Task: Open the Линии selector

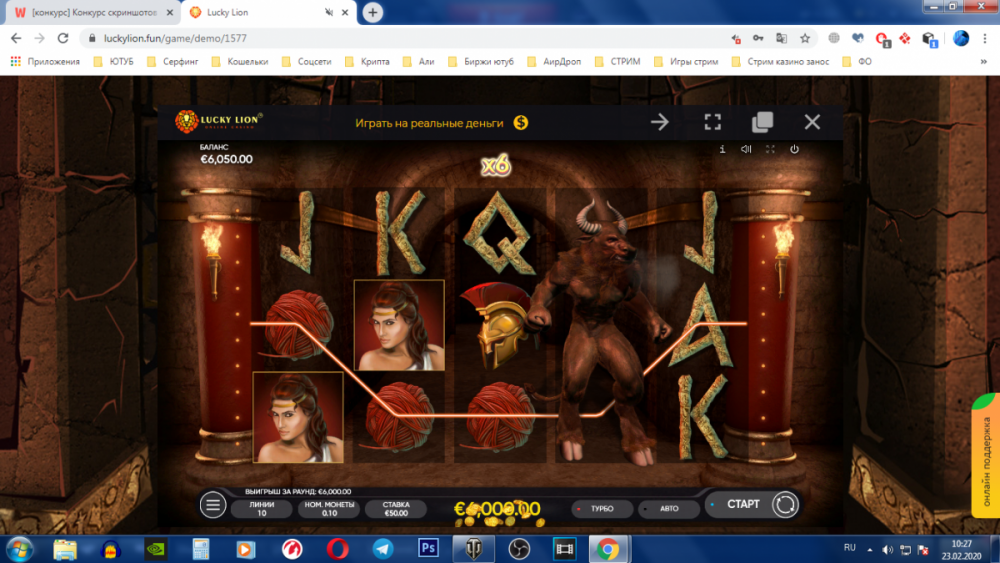Action: click(x=262, y=508)
